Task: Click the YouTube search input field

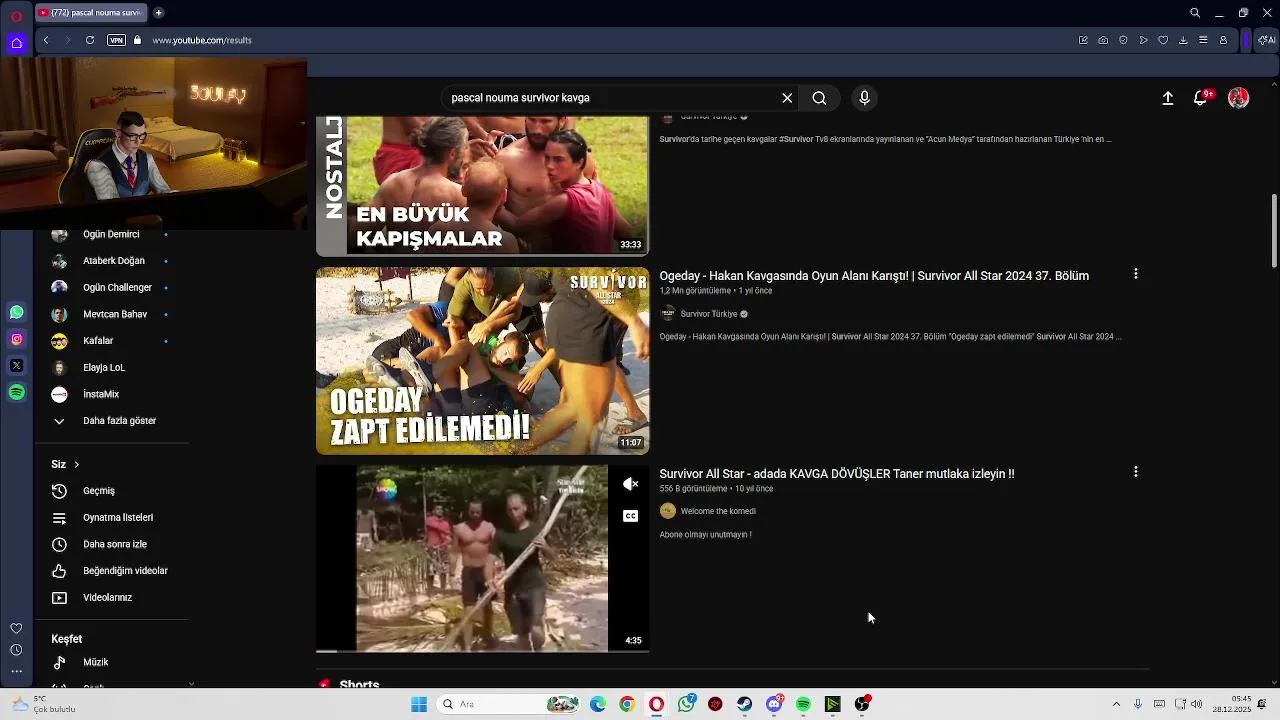Action: pos(610,98)
